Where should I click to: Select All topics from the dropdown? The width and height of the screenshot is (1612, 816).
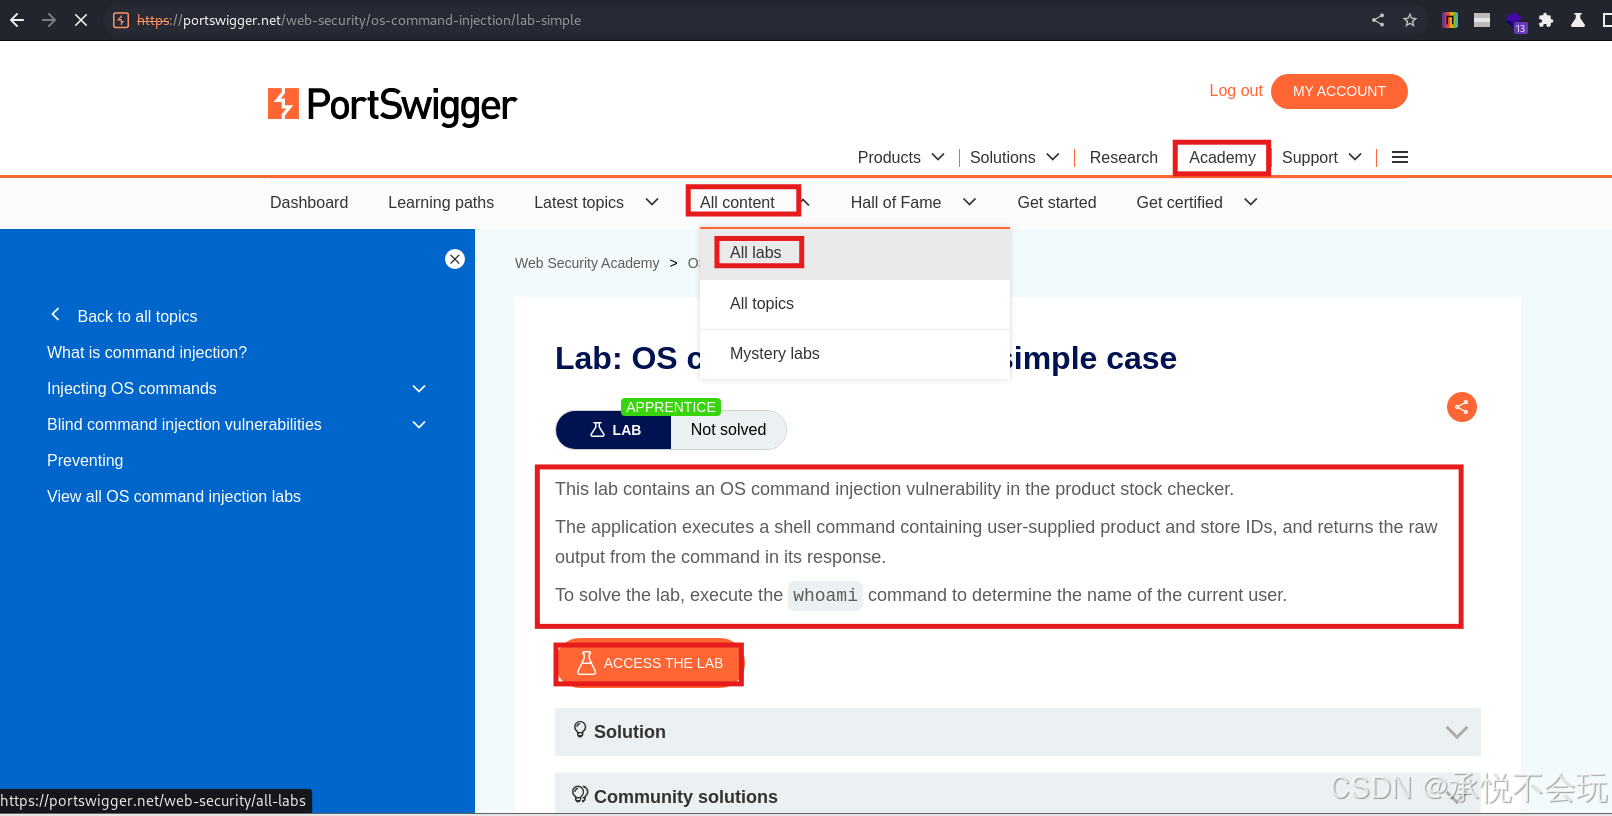[855, 304]
